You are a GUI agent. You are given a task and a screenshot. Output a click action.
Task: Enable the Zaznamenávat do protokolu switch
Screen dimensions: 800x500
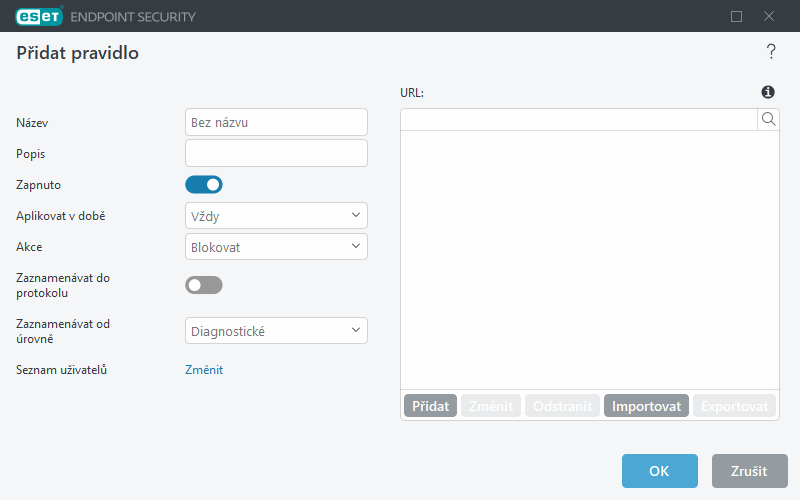(x=204, y=285)
